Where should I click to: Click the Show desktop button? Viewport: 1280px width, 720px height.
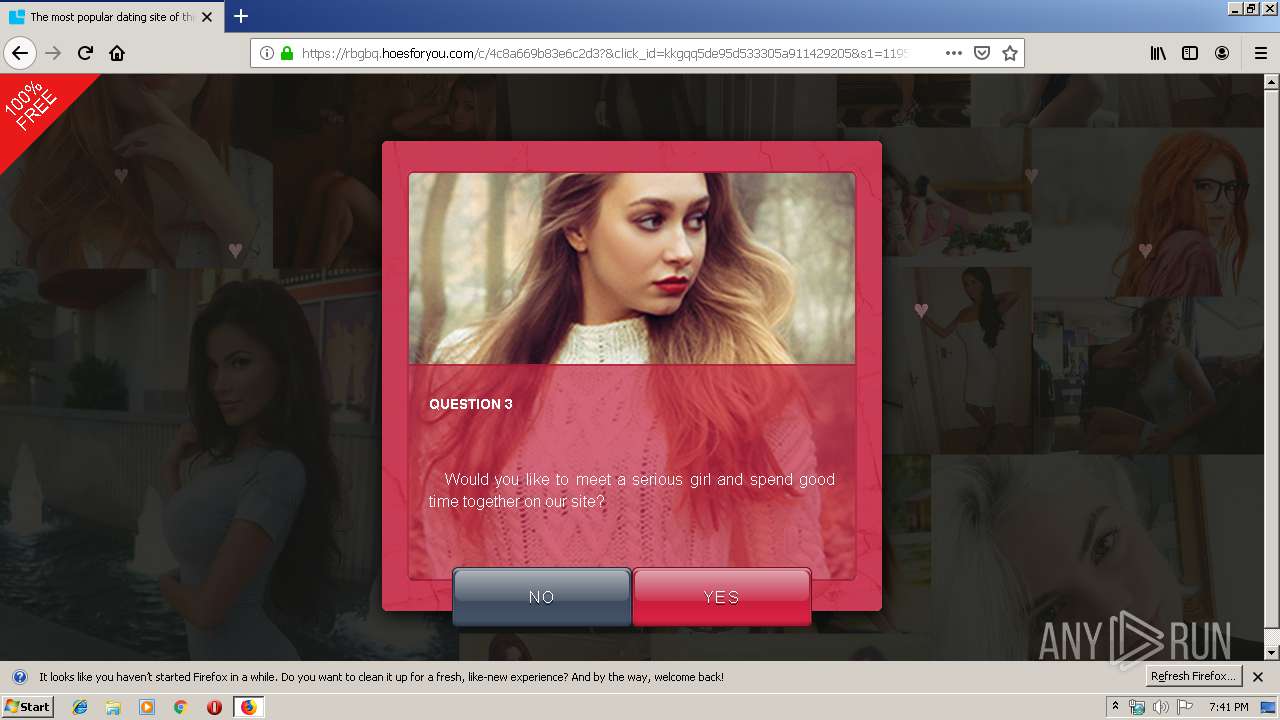pos(1270,707)
